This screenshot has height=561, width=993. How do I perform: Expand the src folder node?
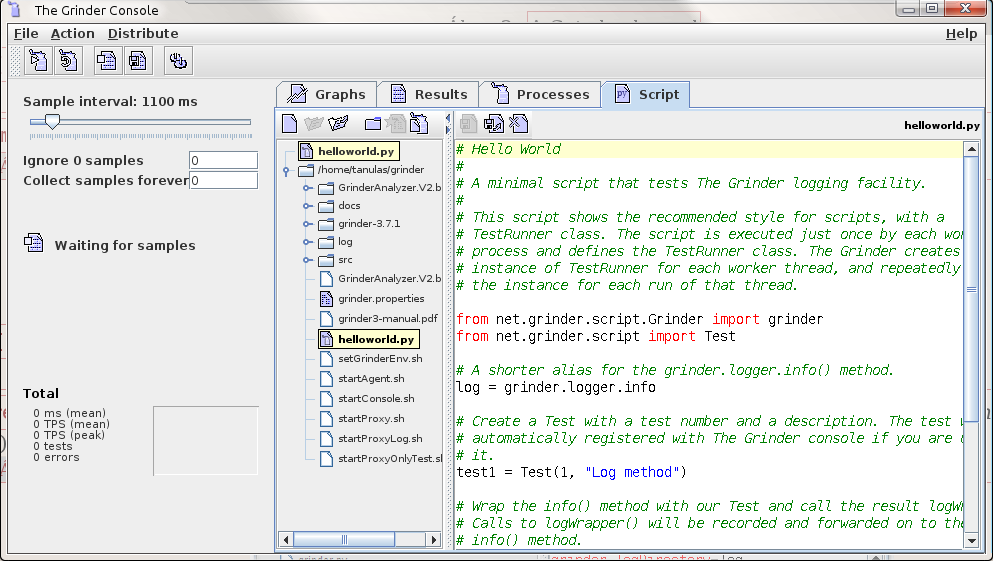[x=307, y=260]
